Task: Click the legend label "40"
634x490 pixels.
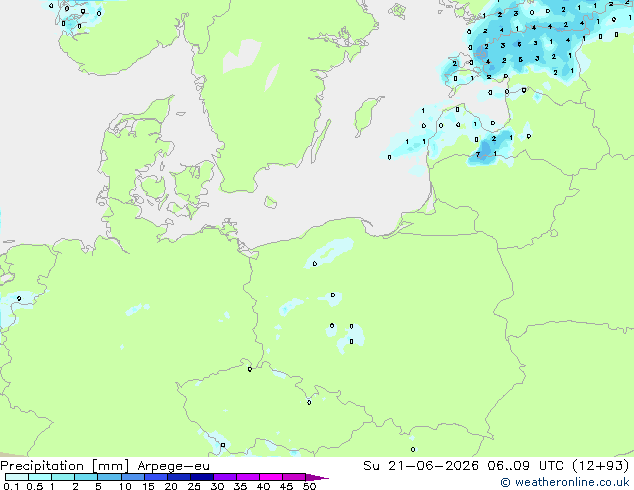Action: pos(263,486)
